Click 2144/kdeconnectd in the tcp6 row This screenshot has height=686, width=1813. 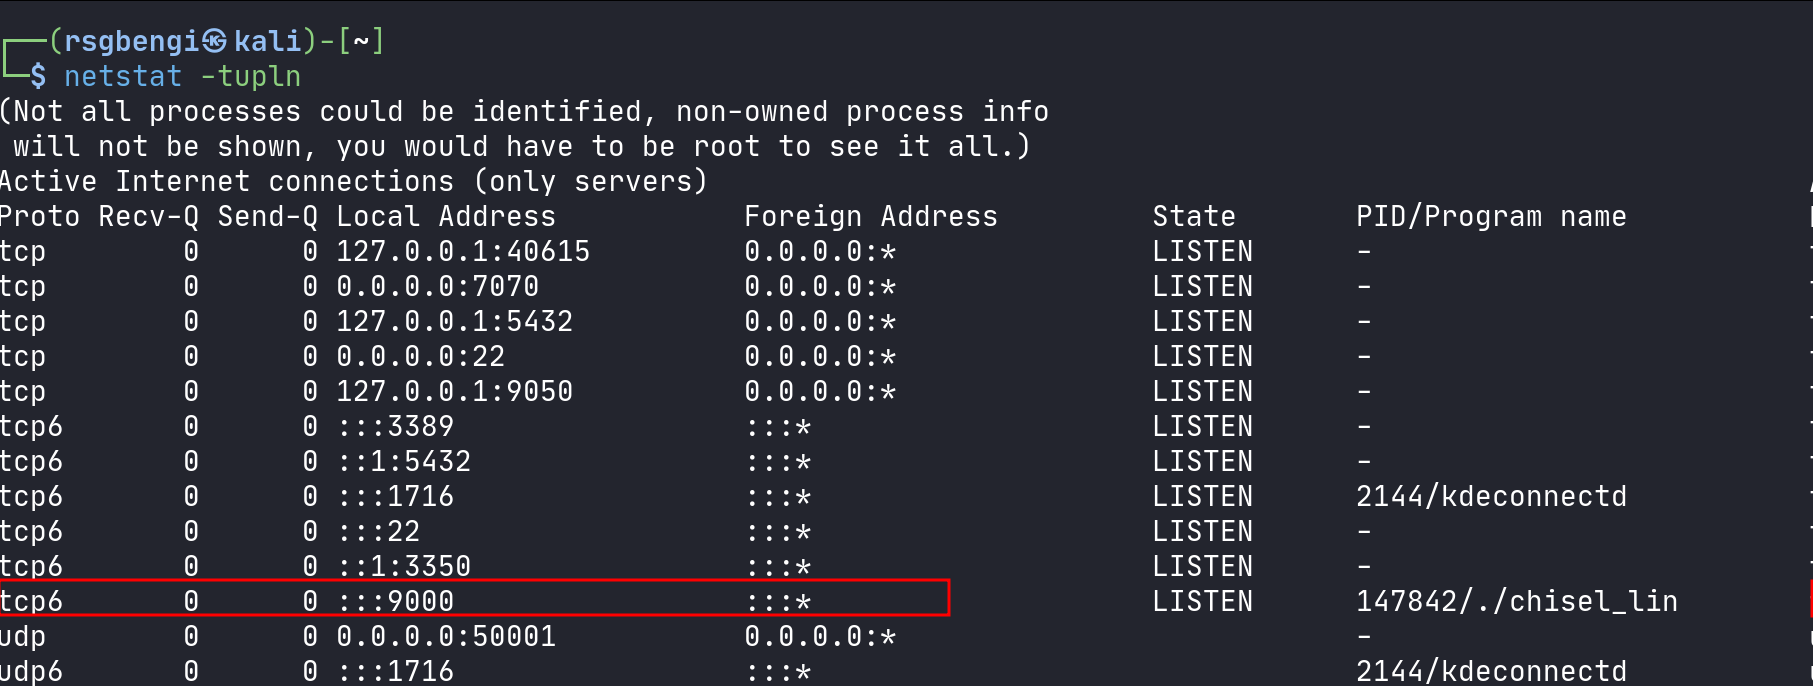[1491, 496]
